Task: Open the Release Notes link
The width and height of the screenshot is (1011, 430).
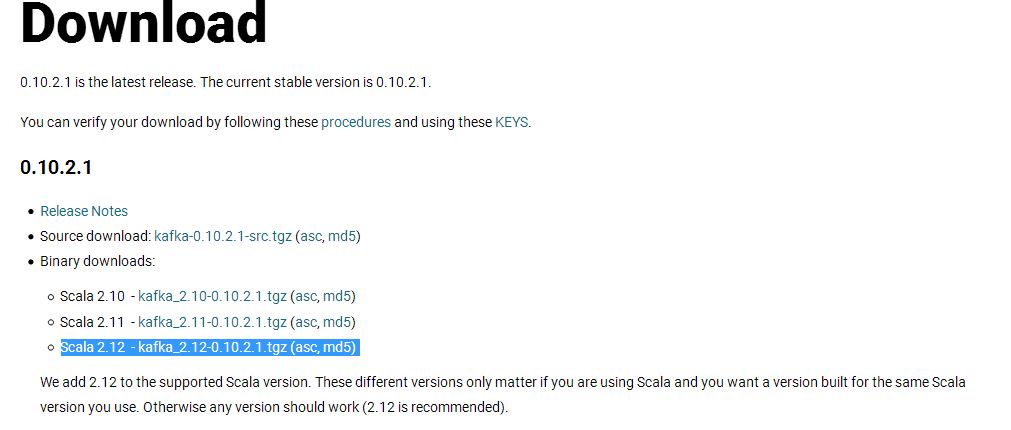Action: 84,211
